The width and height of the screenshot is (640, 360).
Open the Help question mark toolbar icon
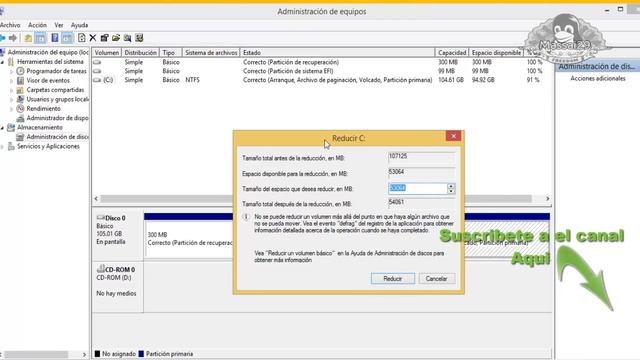55,38
